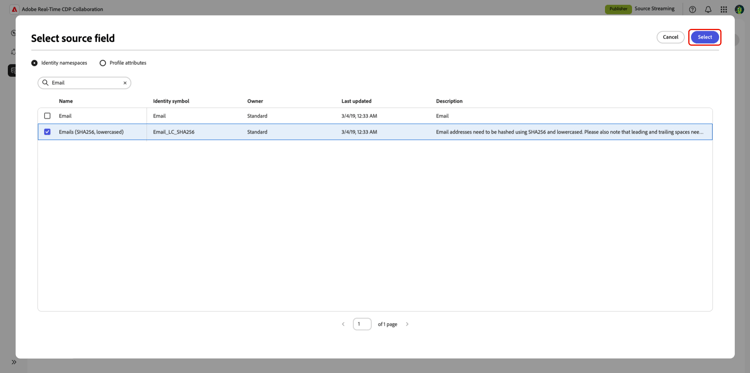Image resolution: width=750 pixels, height=373 pixels.
Task: Open the Source Streaming switcher
Action: (x=654, y=9)
